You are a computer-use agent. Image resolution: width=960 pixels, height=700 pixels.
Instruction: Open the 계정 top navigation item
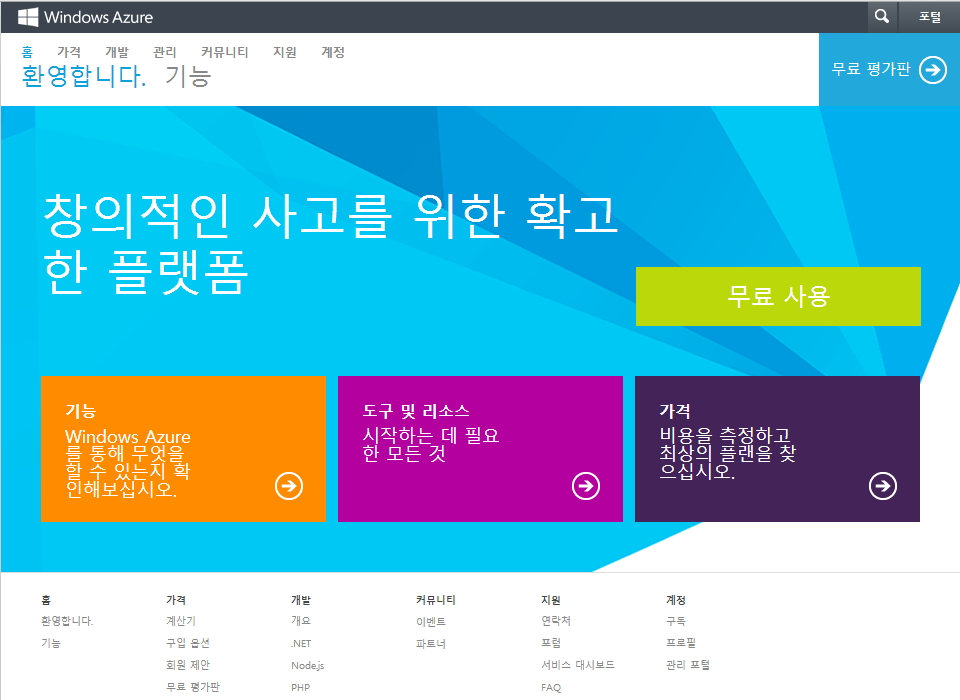pos(333,52)
